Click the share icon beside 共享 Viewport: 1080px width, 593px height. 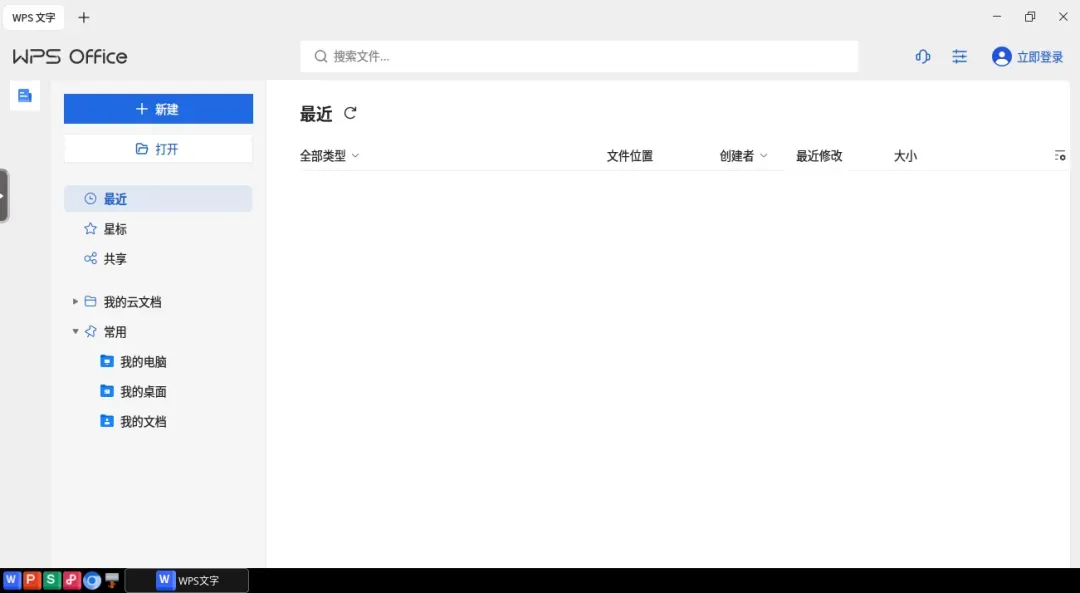tap(90, 258)
